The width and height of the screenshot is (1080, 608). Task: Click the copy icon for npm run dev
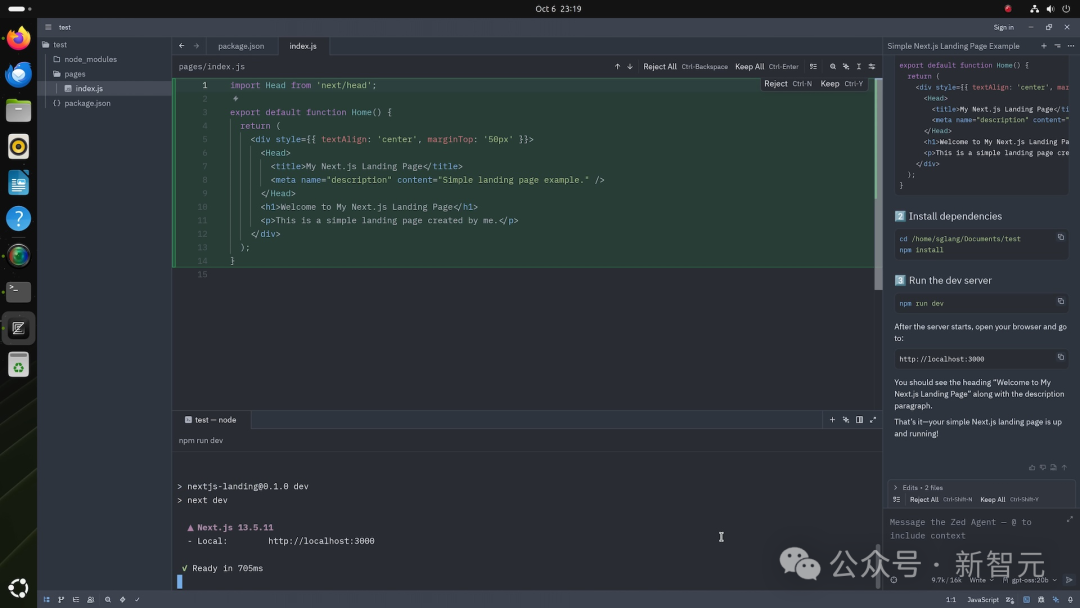coord(1060,301)
